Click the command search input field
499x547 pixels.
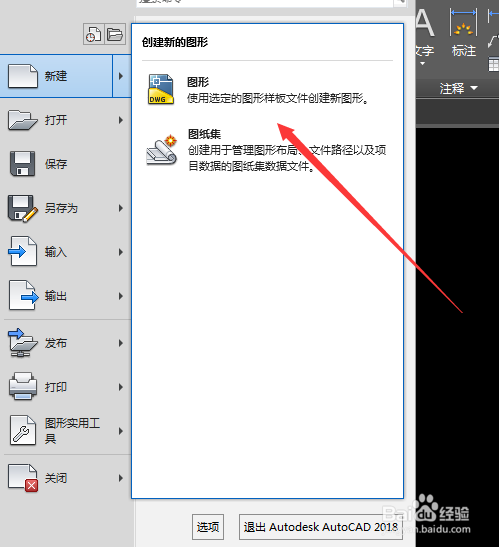pos(265,3)
